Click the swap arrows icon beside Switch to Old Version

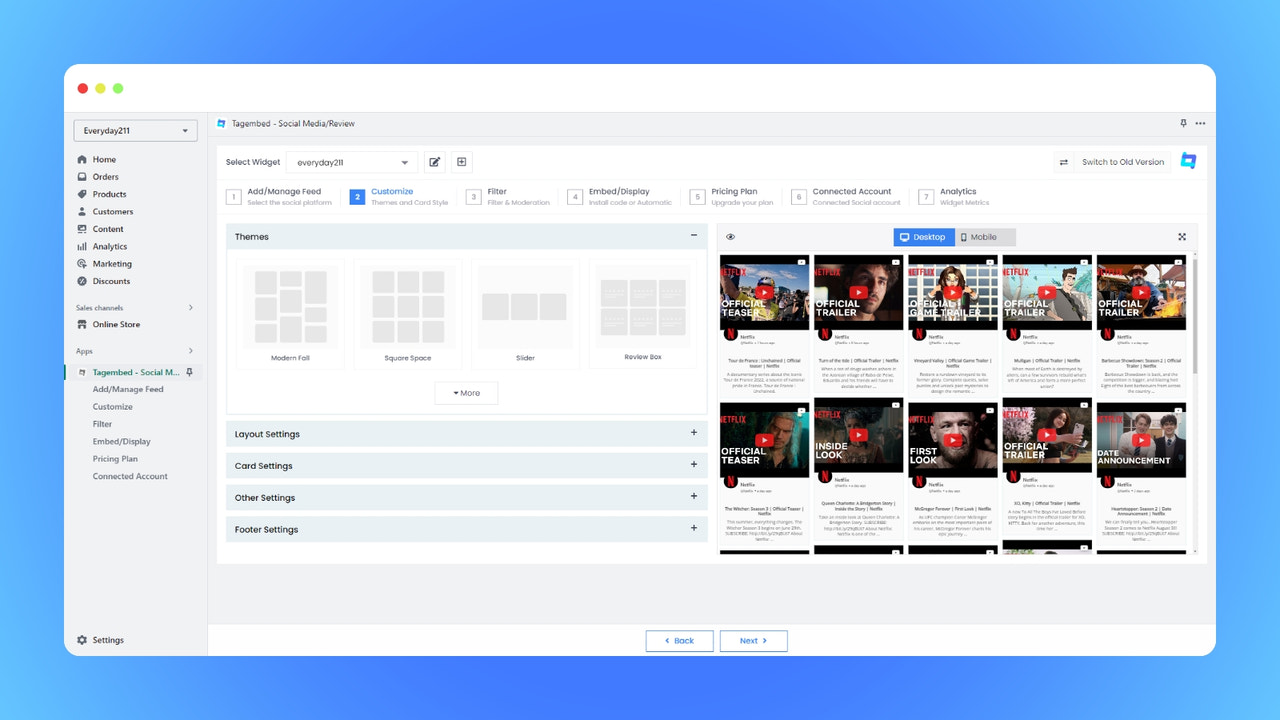[1064, 162]
